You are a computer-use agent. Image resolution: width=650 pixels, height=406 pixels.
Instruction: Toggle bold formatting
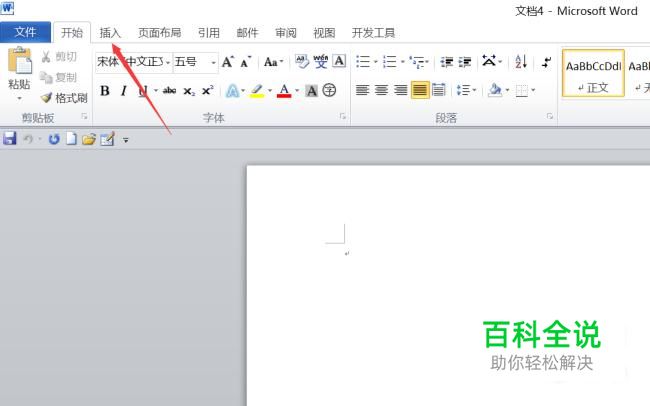[x=105, y=90]
